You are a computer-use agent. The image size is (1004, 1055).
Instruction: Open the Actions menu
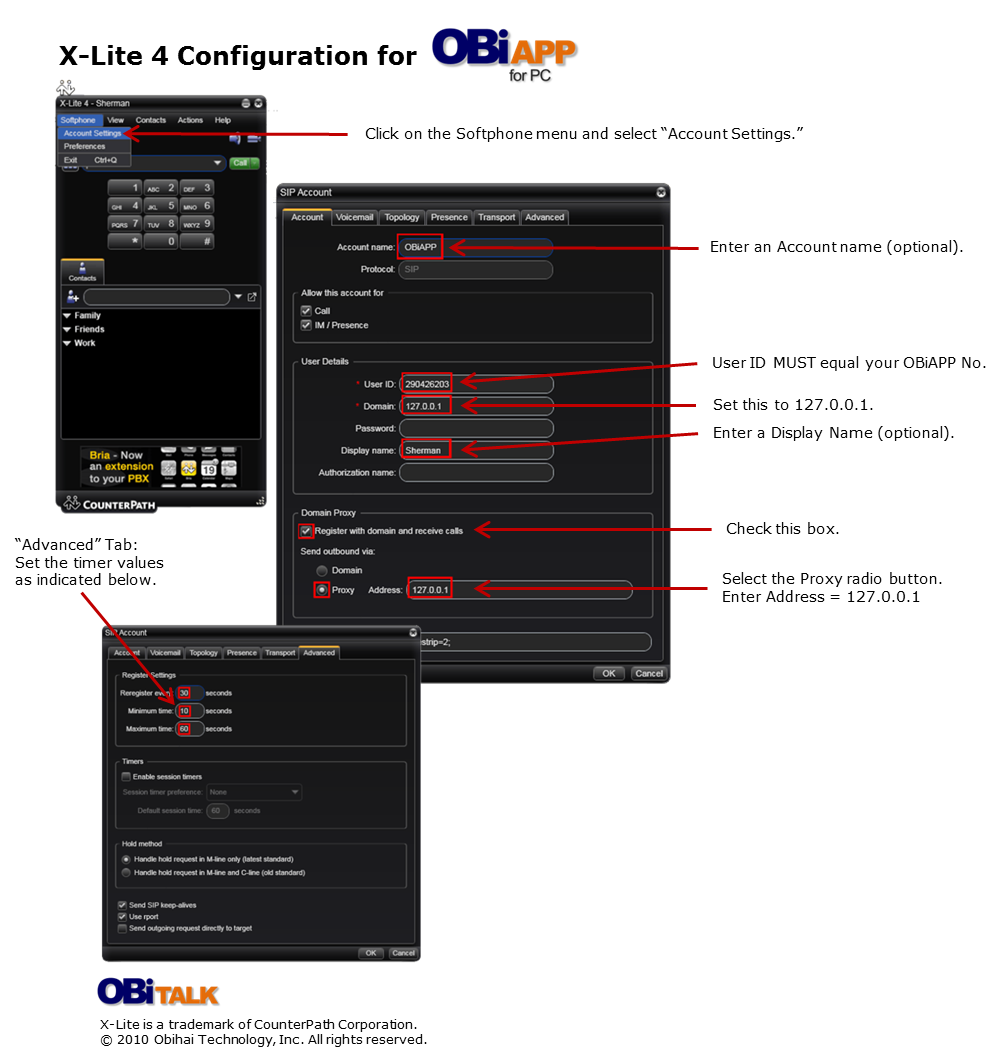pyautogui.click(x=190, y=120)
